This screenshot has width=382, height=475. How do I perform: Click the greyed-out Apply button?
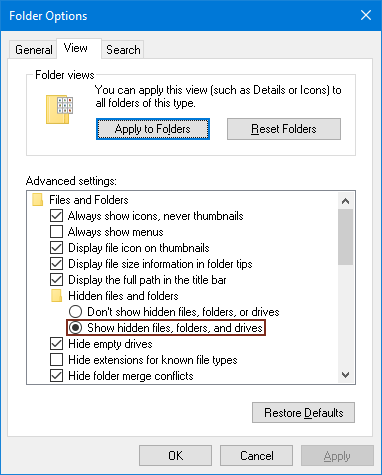337,456
